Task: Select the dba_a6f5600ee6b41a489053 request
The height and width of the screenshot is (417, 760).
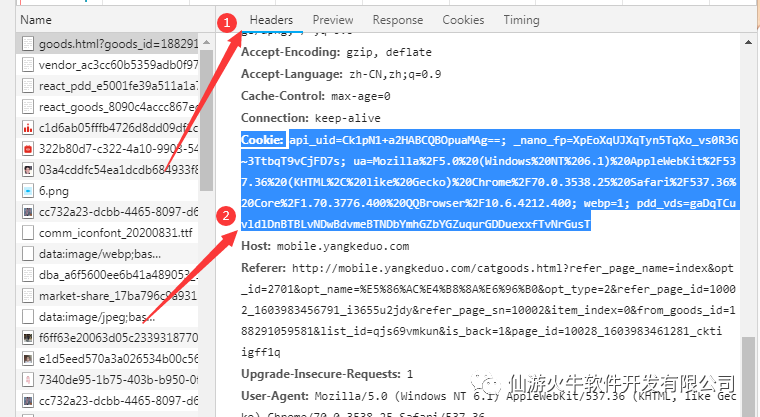Action: click(x=109, y=275)
